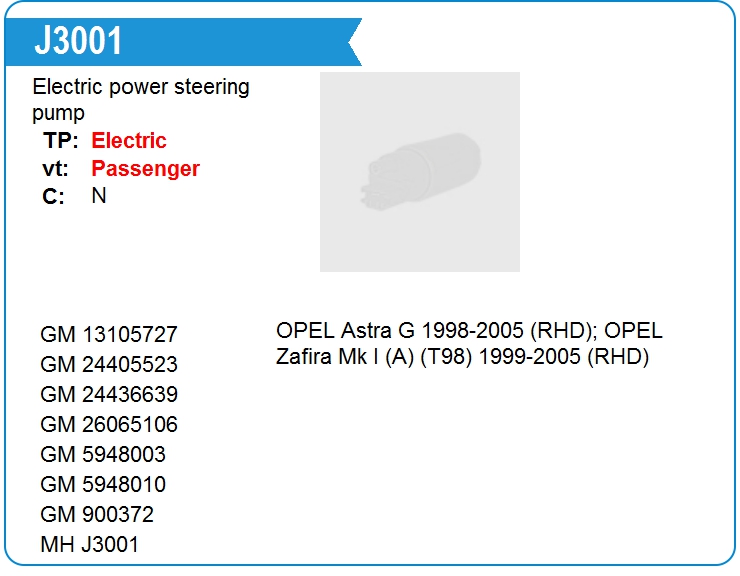Click the GM 24405523 reference number
The image size is (740, 576).
[x=109, y=364]
